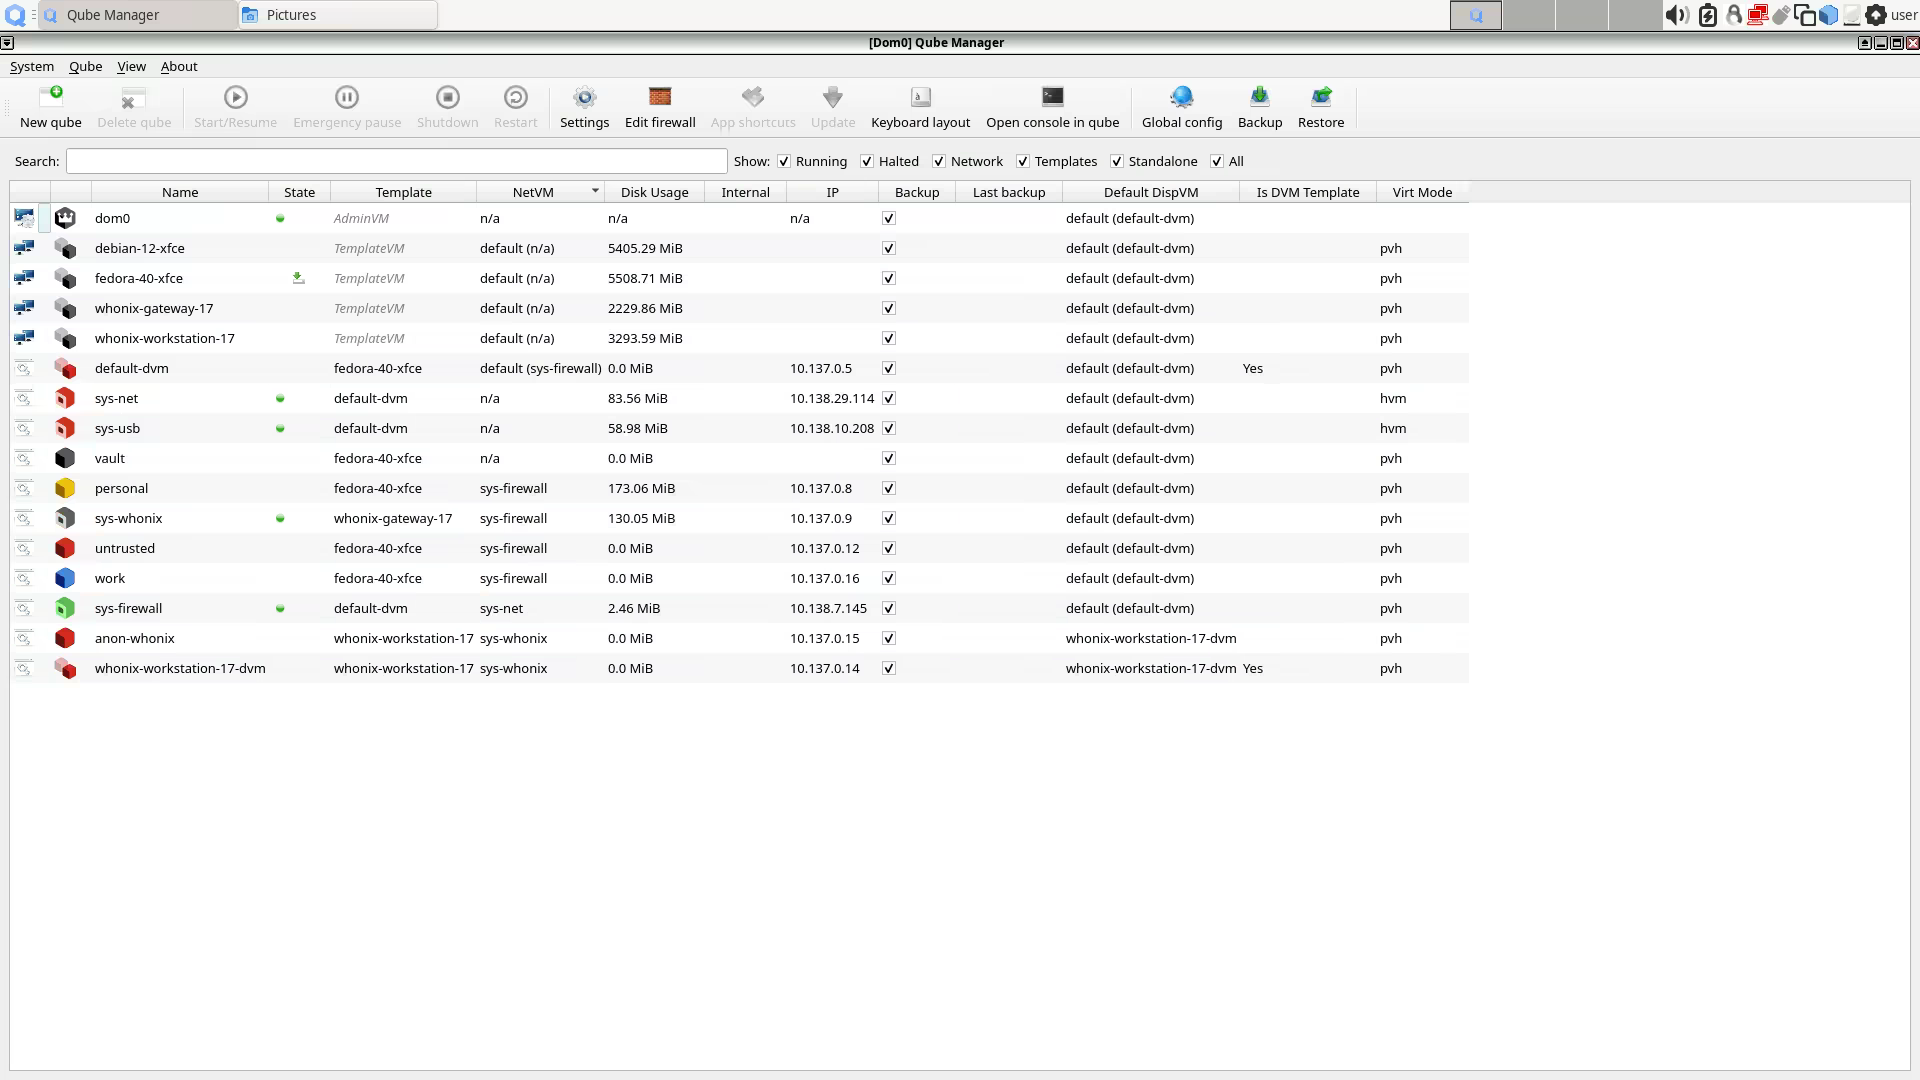Click the Qubes menu icon in the panel
Viewport: 1920px width, 1080px height.
click(x=15, y=15)
